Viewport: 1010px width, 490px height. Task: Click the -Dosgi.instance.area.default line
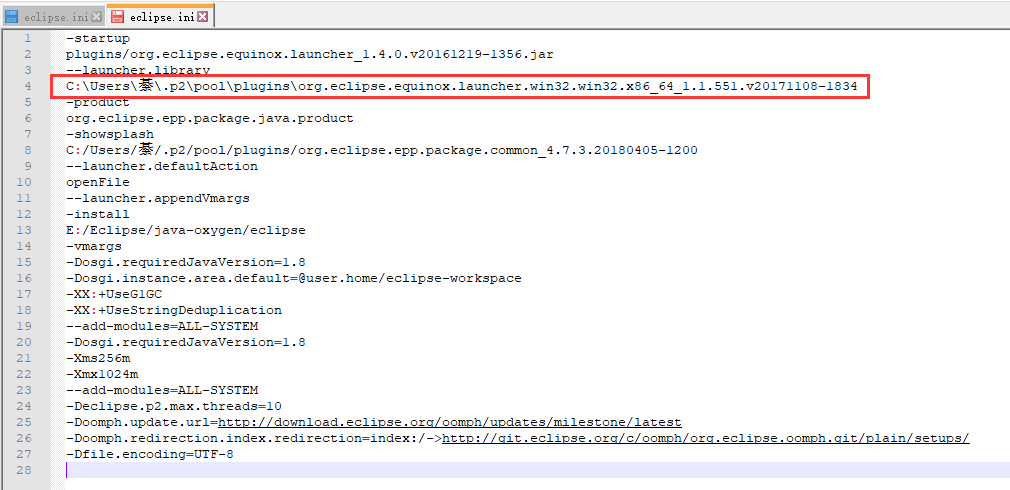tap(294, 278)
